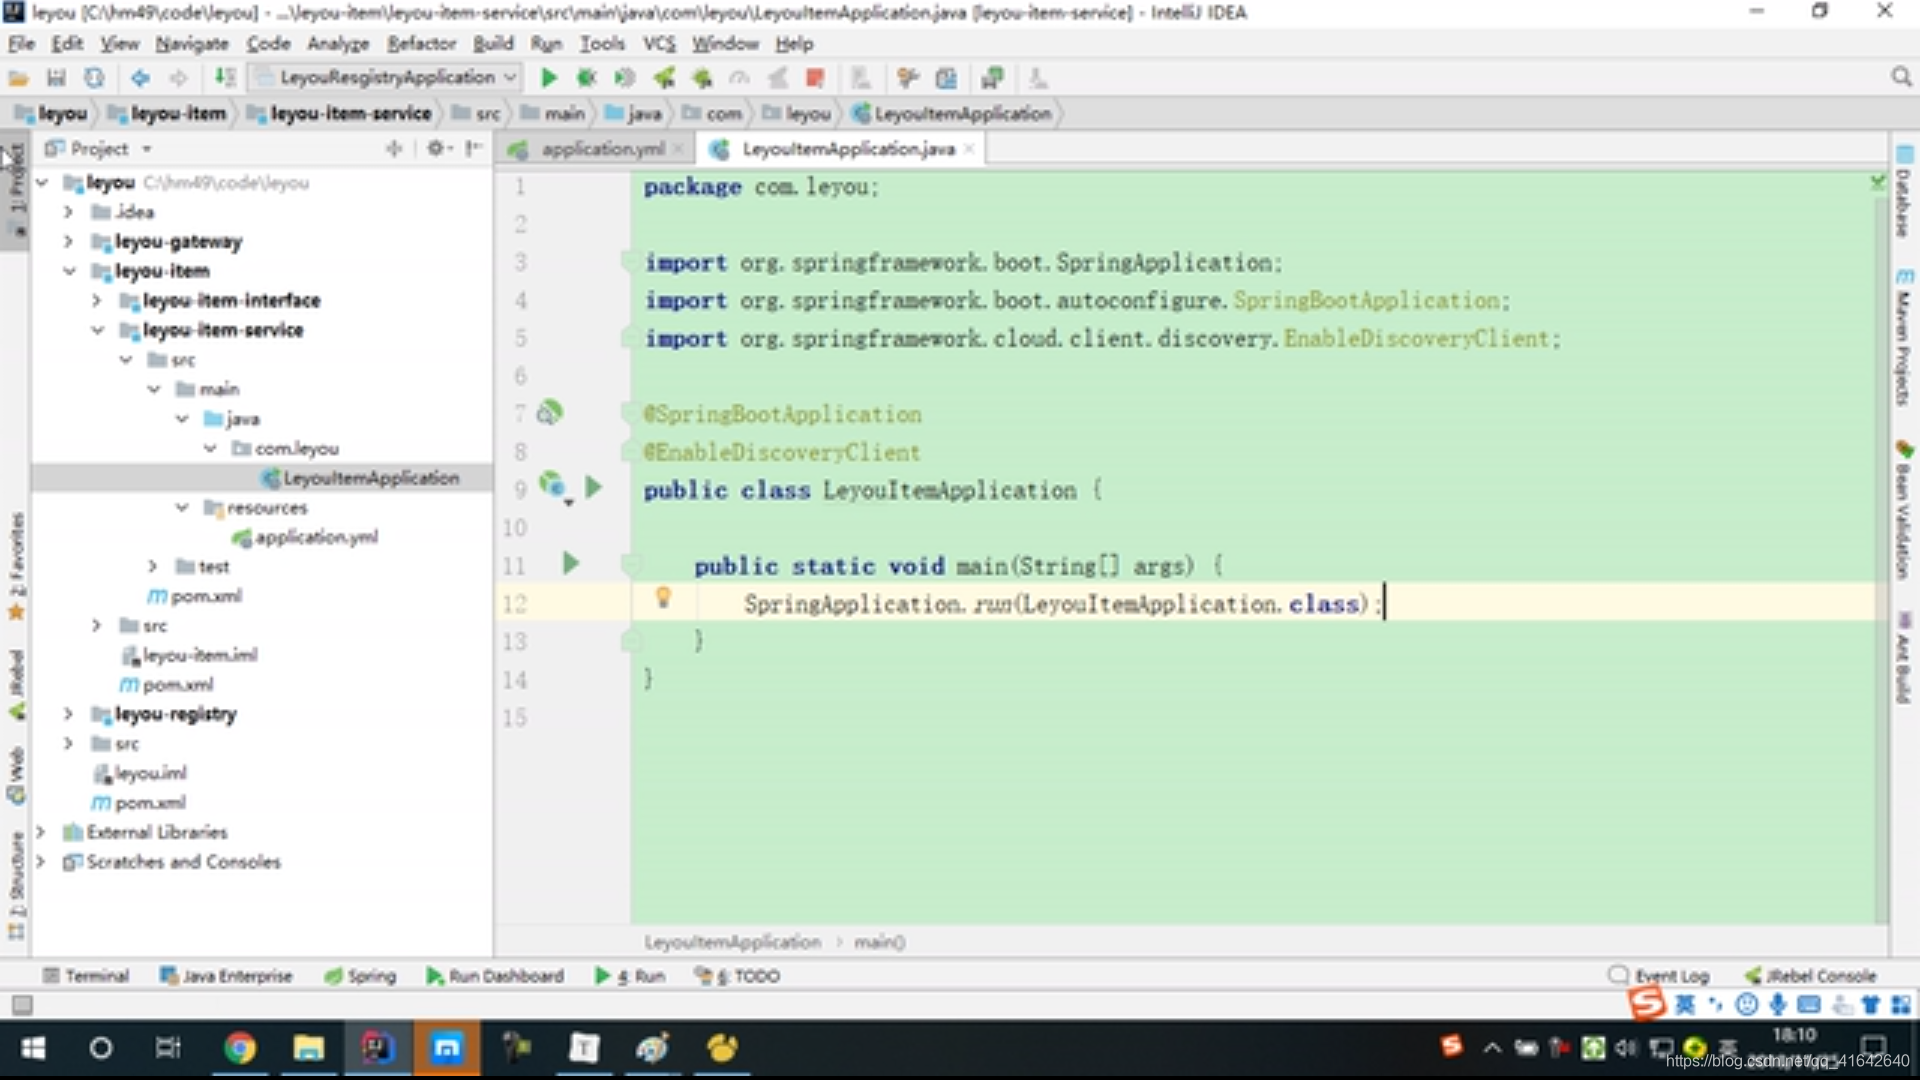Viewport: 1920px width, 1080px height.
Task: Click the run gutter arrow on line 11
Action: [x=570, y=564]
